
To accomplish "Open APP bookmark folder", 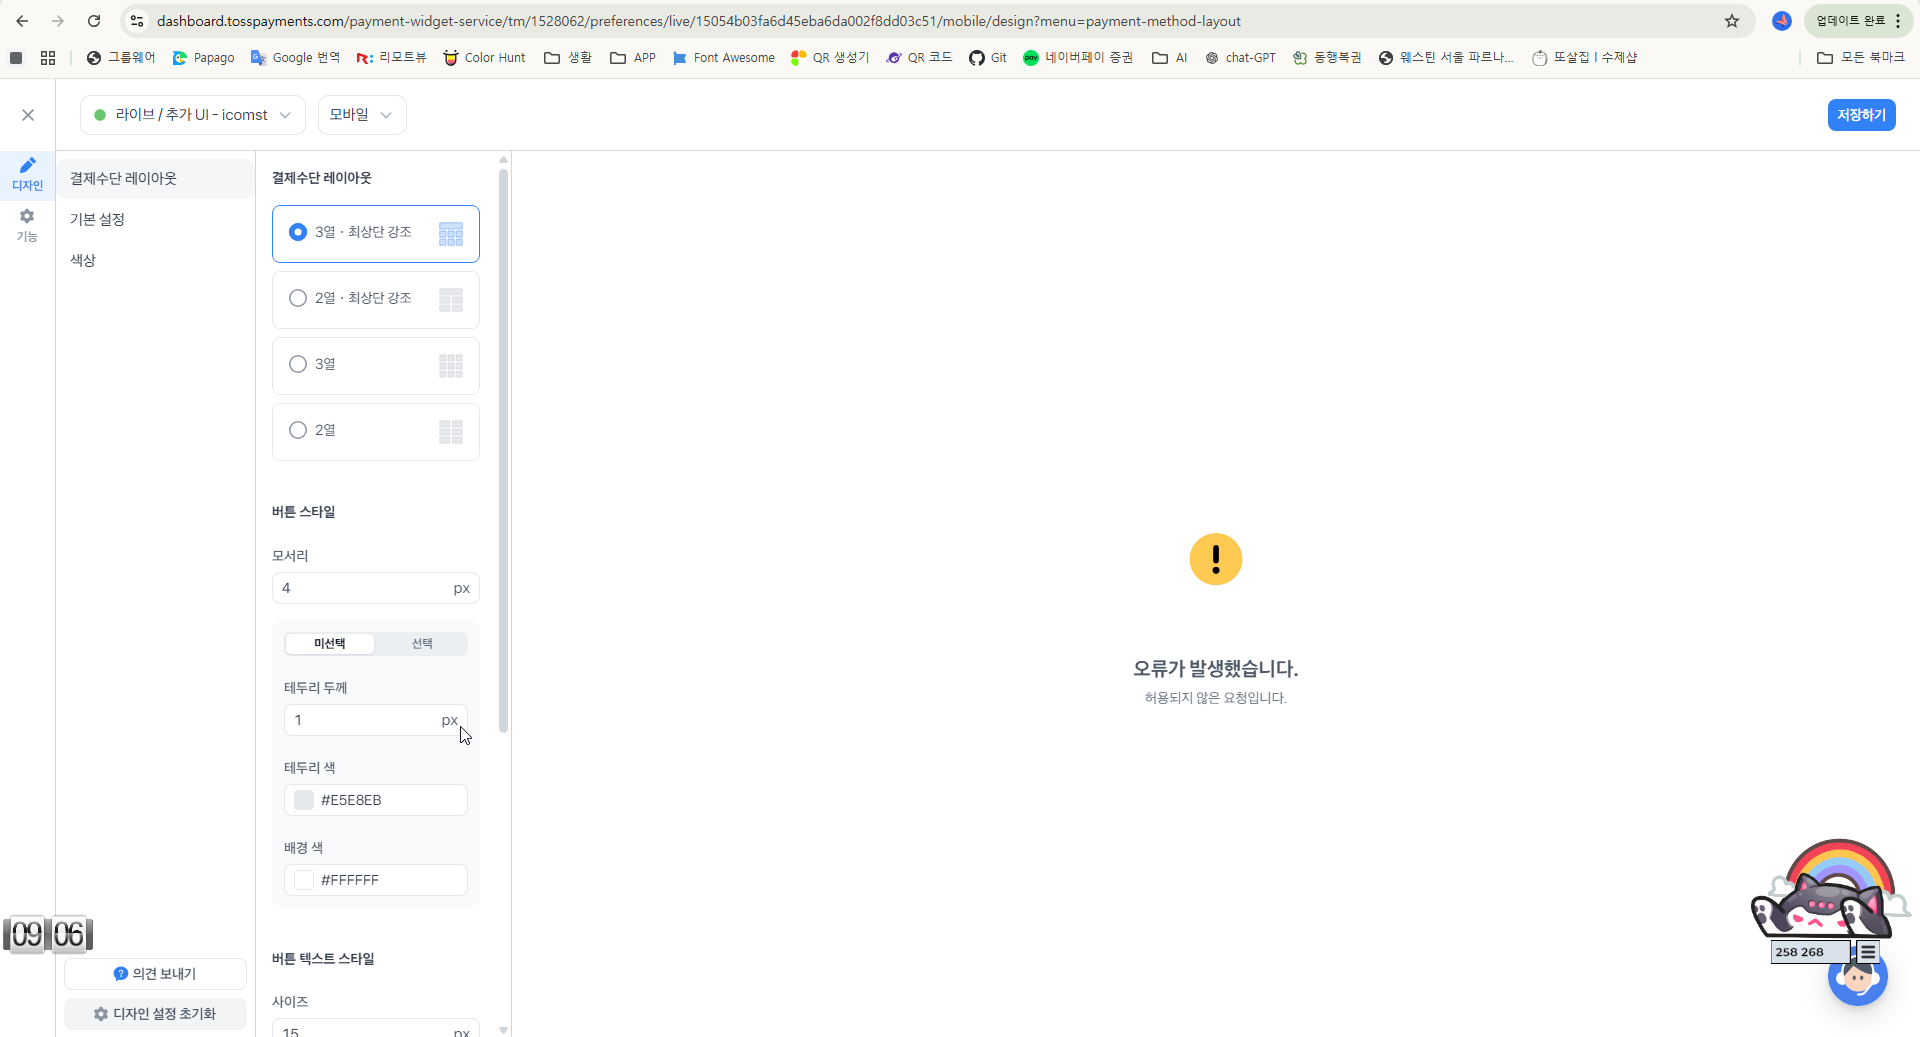I will (x=633, y=58).
